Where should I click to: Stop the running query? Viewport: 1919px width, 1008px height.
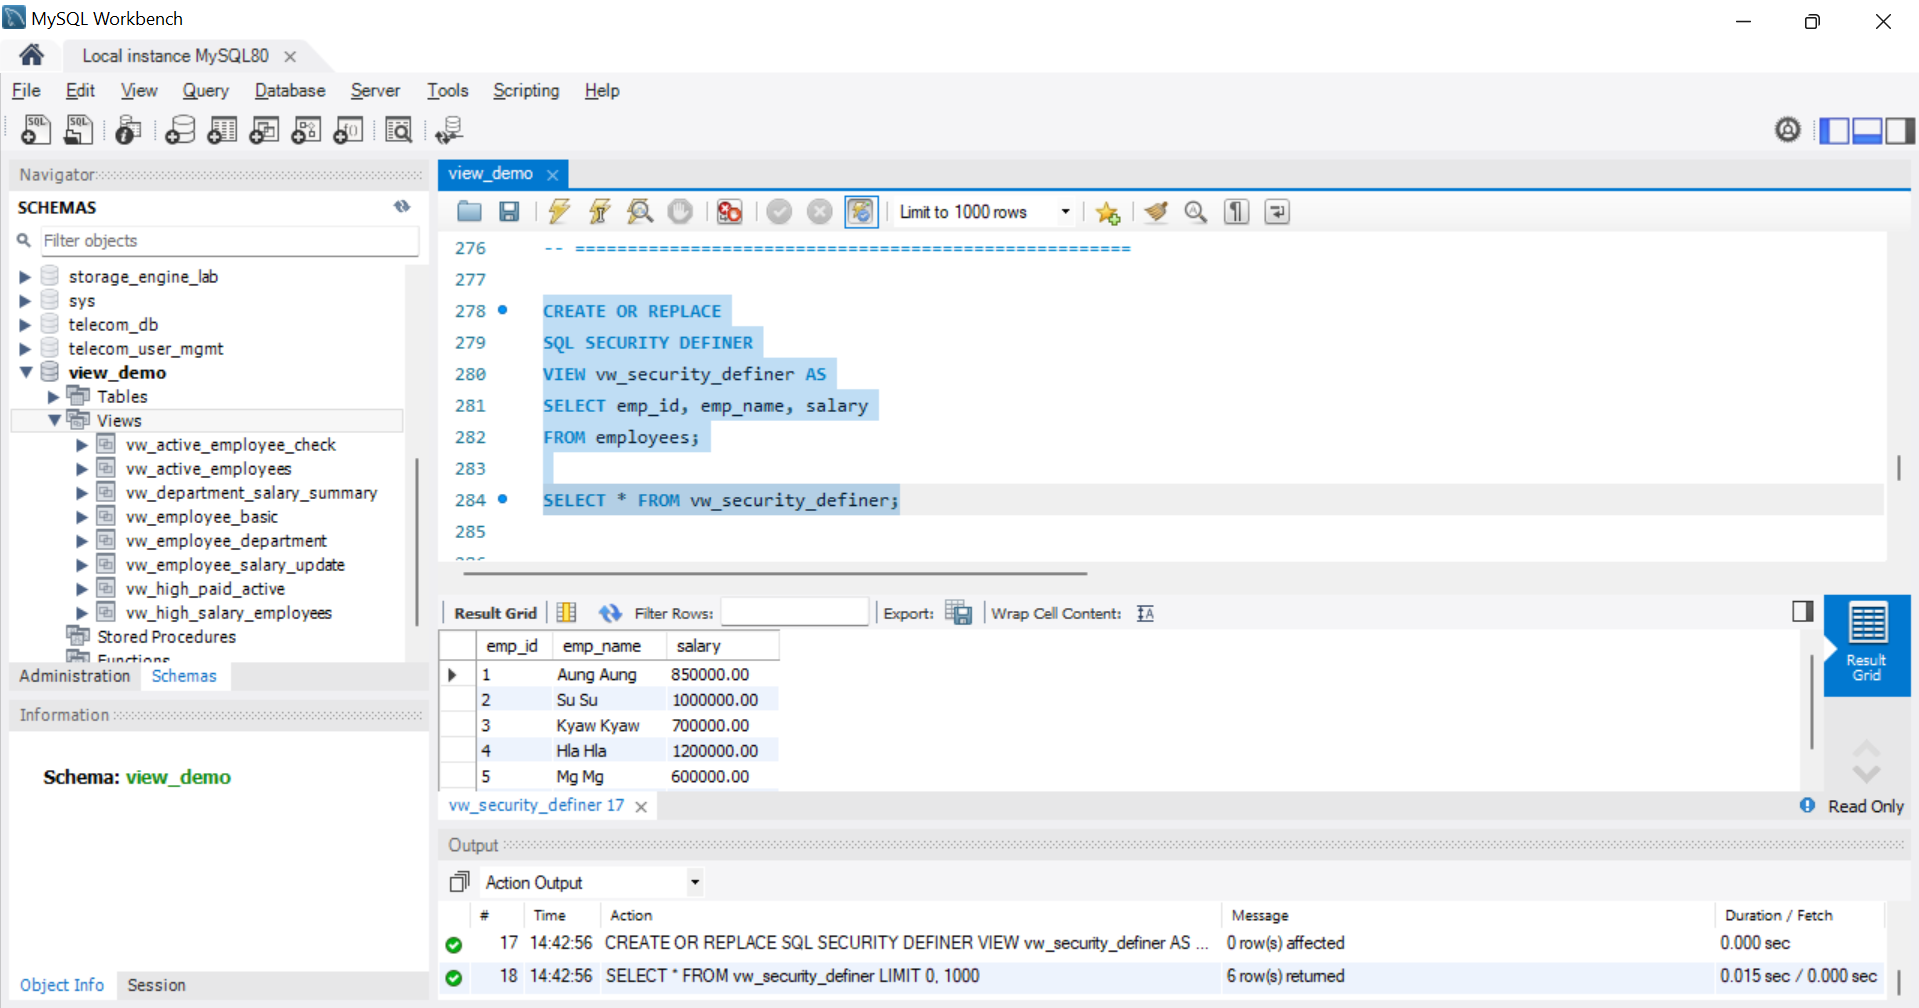point(680,212)
